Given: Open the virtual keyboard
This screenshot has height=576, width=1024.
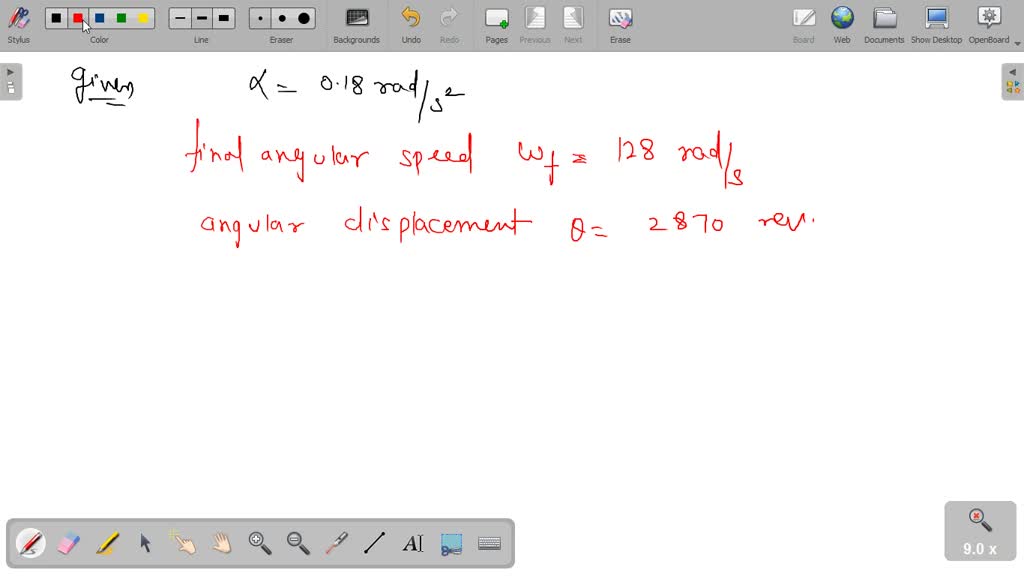Looking at the screenshot, I should [489, 543].
